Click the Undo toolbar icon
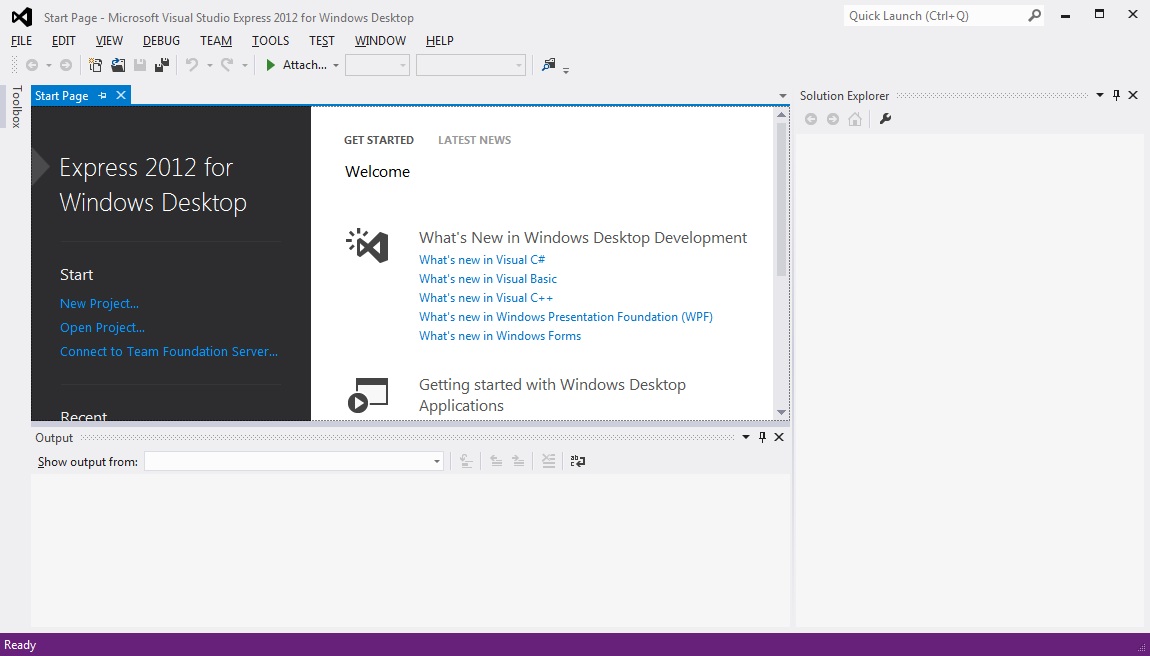 (192, 65)
